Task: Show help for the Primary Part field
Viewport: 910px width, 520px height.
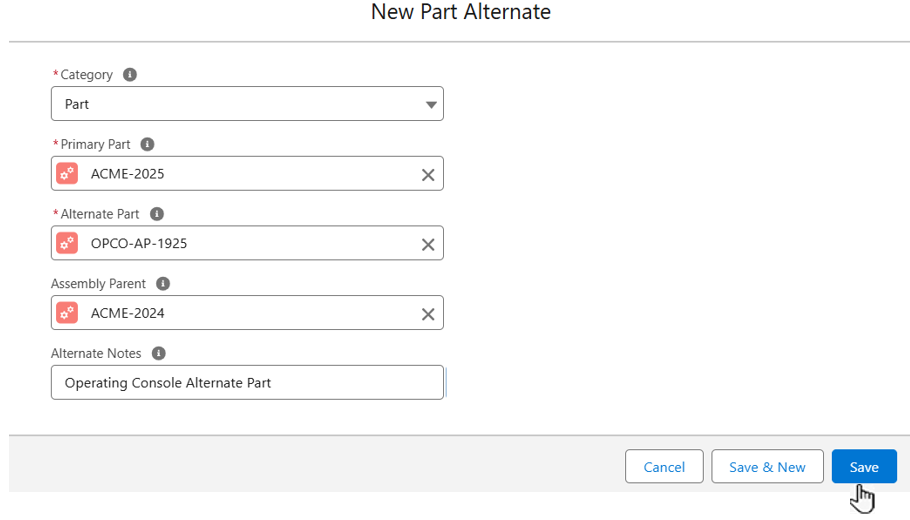Action: [x=148, y=144]
